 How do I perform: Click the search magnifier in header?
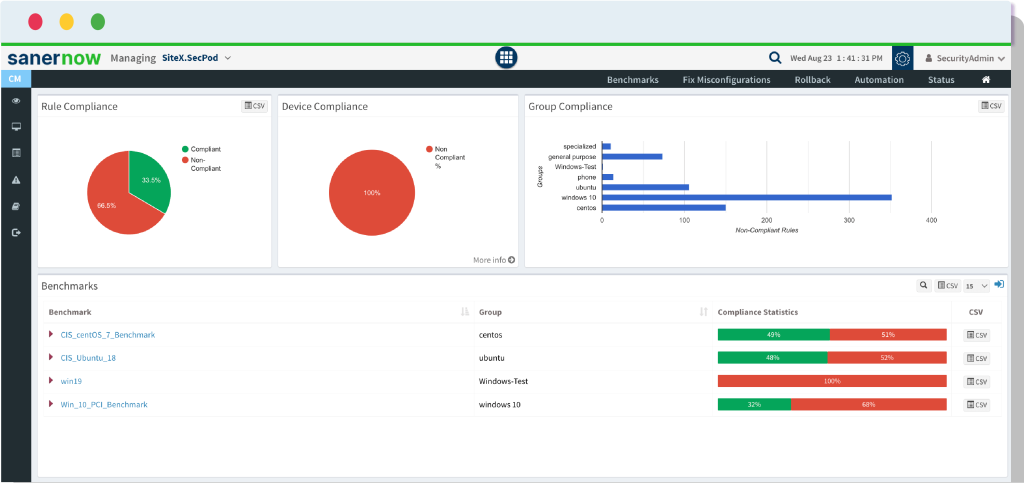pyautogui.click(x=775, y=57)
